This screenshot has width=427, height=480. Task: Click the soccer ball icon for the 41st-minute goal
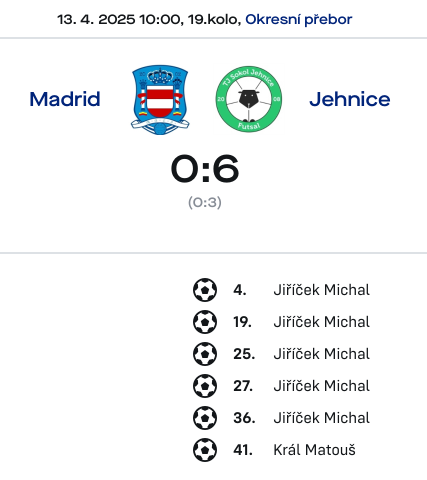pos(205,450)
